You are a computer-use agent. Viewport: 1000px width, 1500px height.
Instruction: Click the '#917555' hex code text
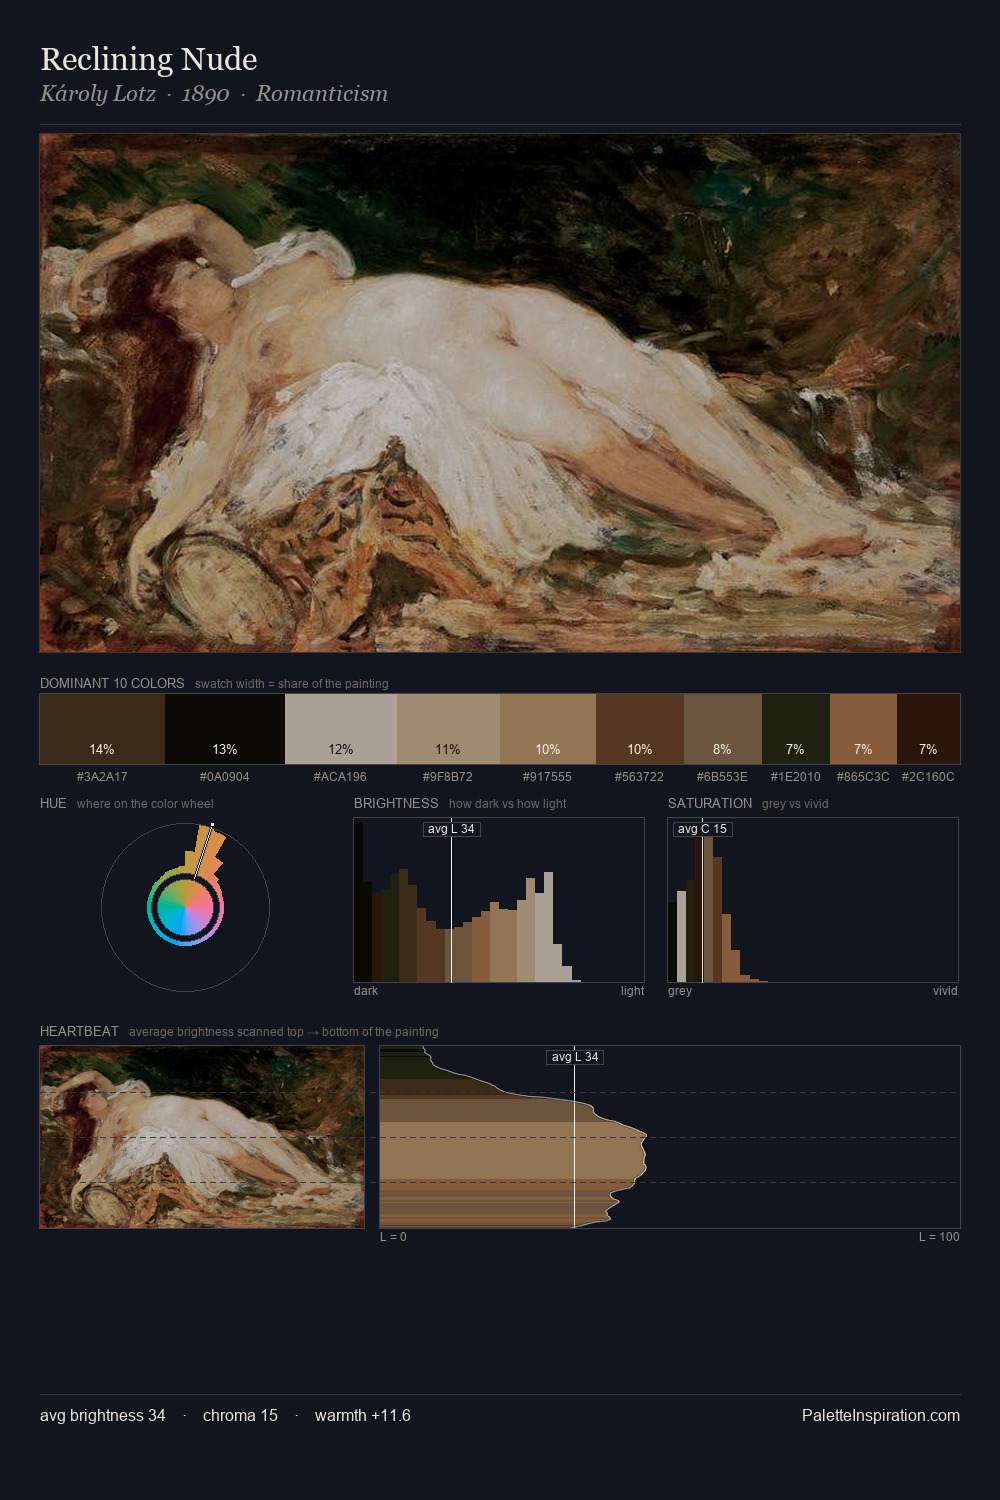(x=547, y=776)
